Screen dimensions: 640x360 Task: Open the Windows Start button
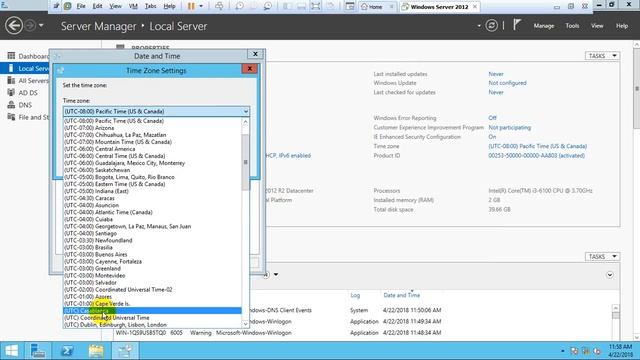pyautogui.click(x=11, y=351)
